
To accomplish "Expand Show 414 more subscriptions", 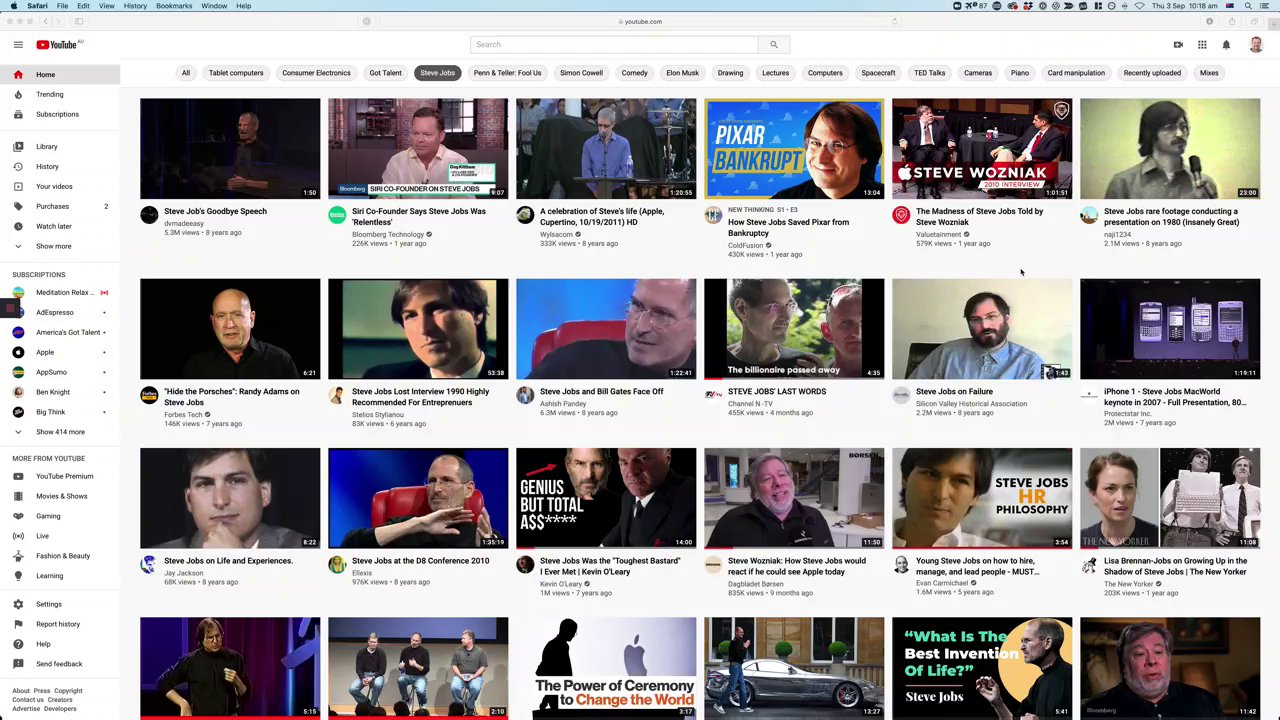I will coord(60,432).
